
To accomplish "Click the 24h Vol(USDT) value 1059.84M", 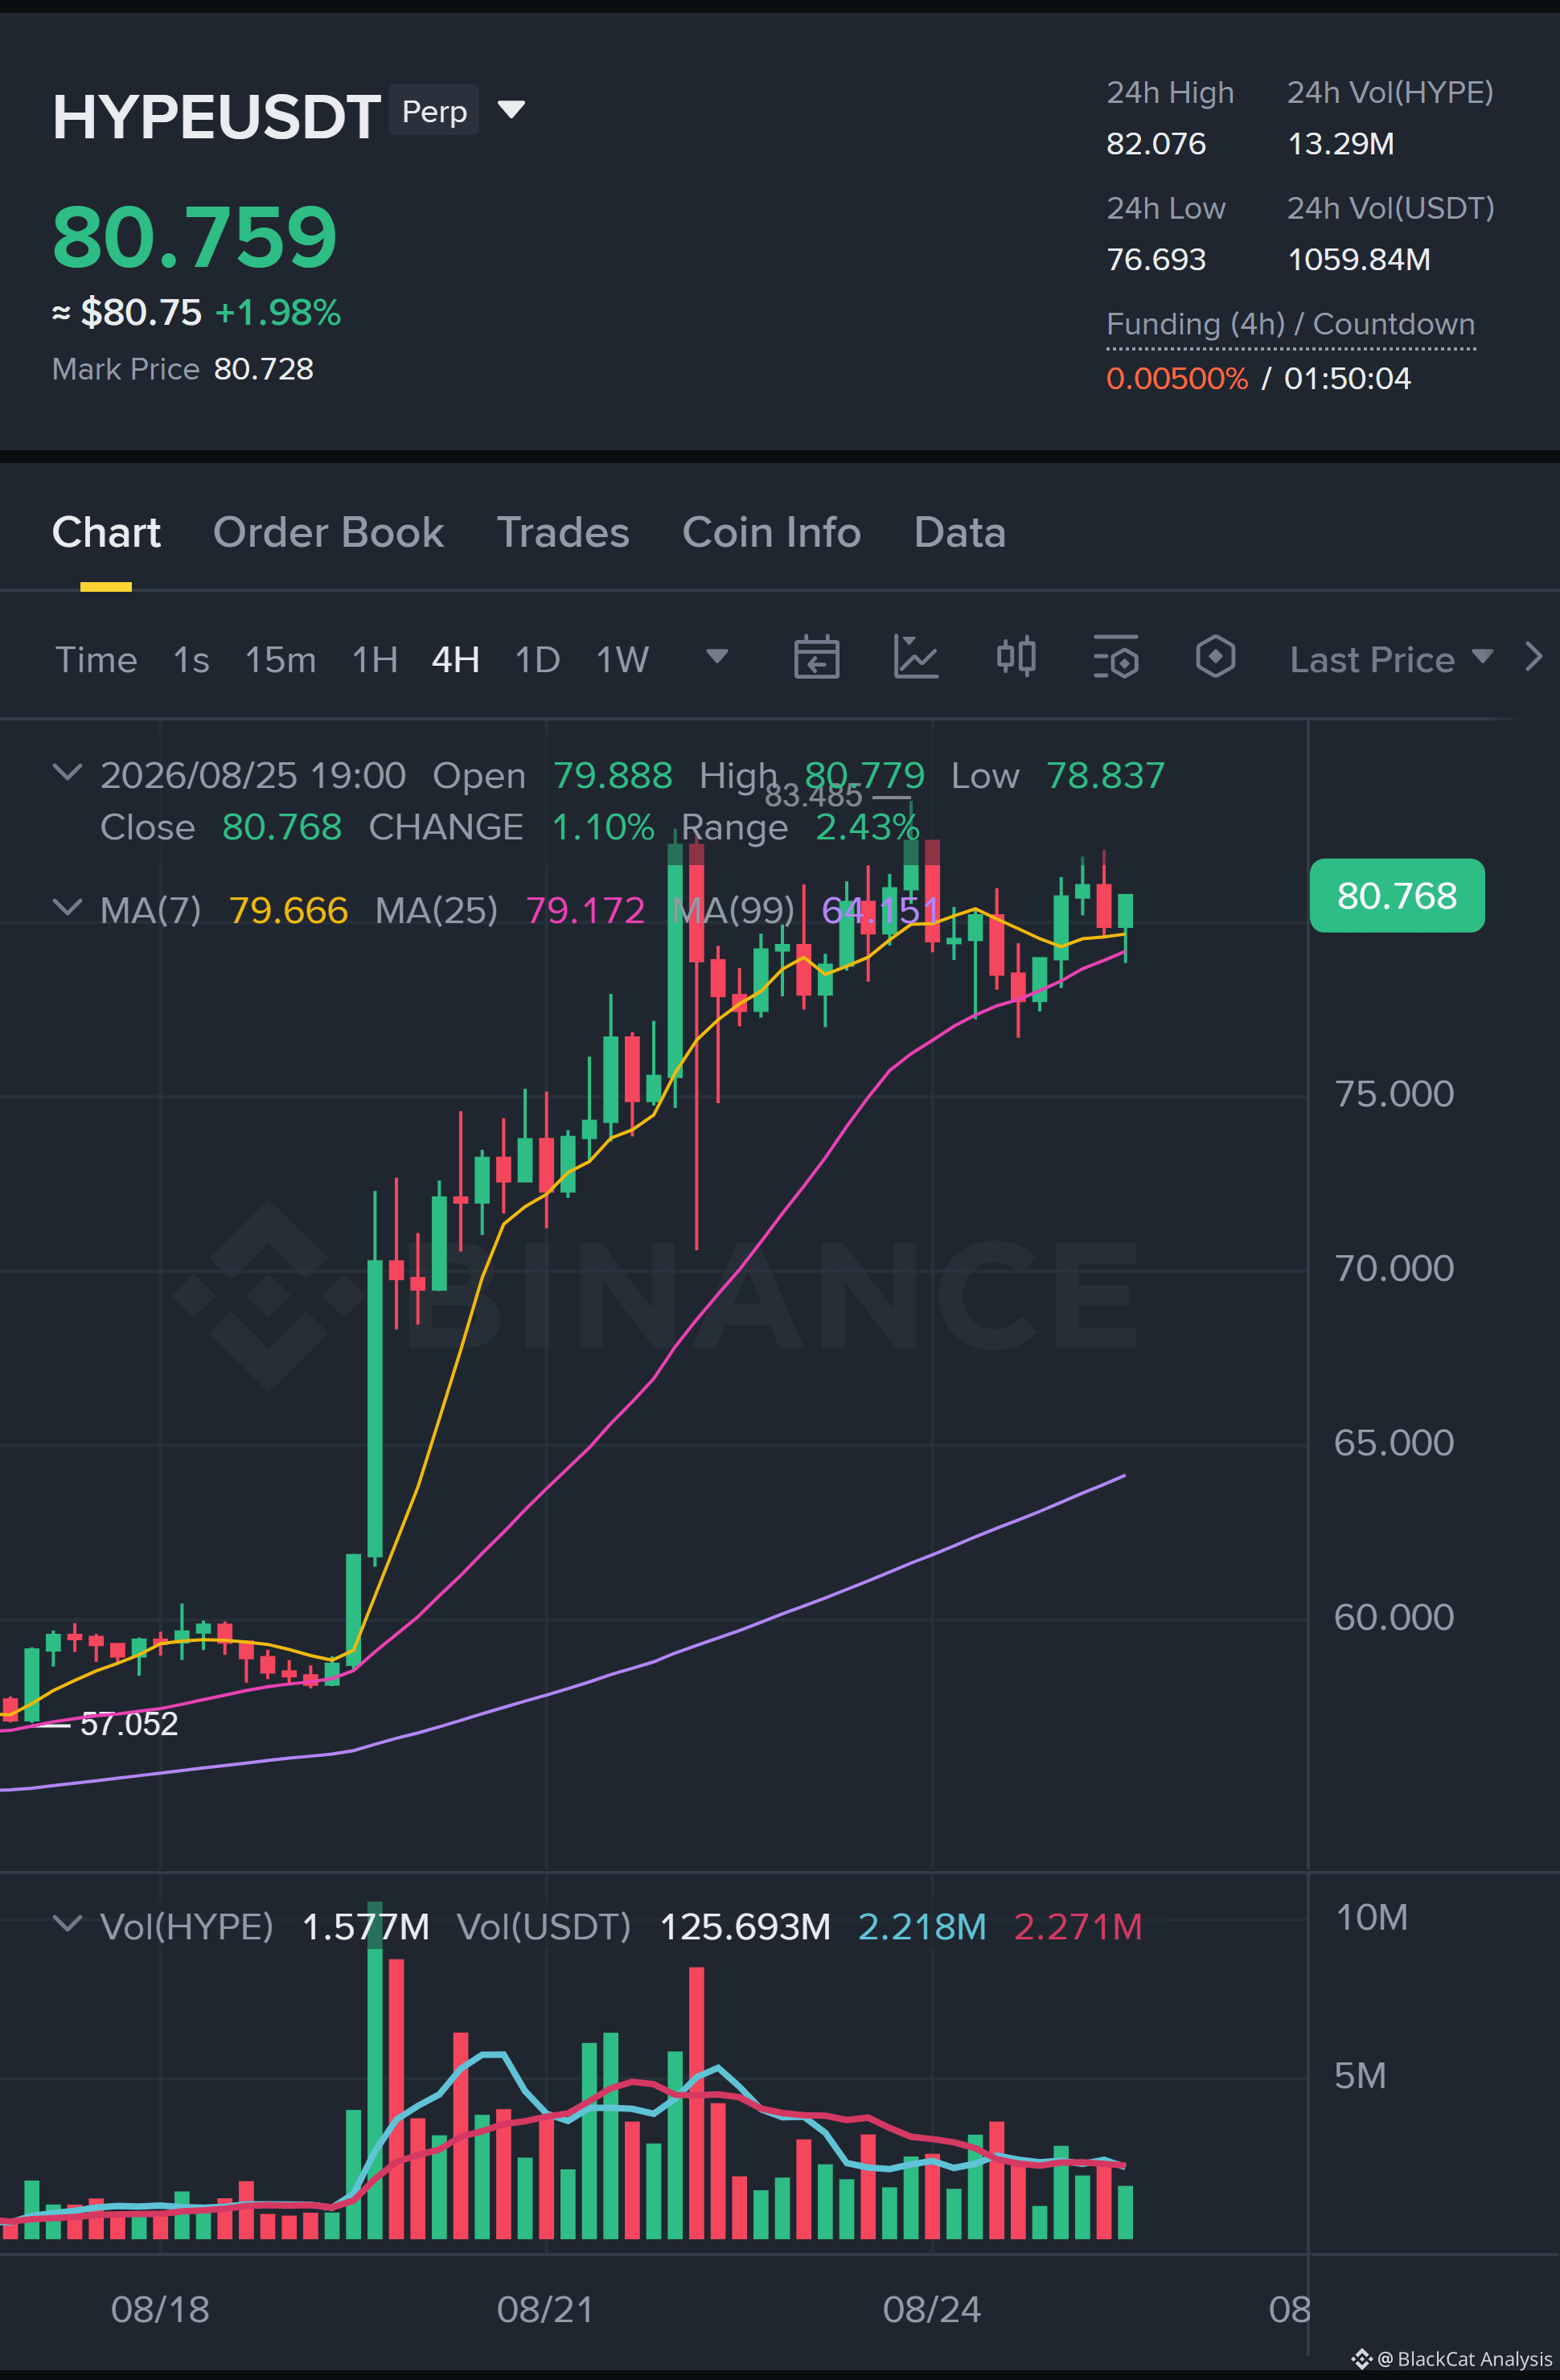I will tap(1358, 260).
